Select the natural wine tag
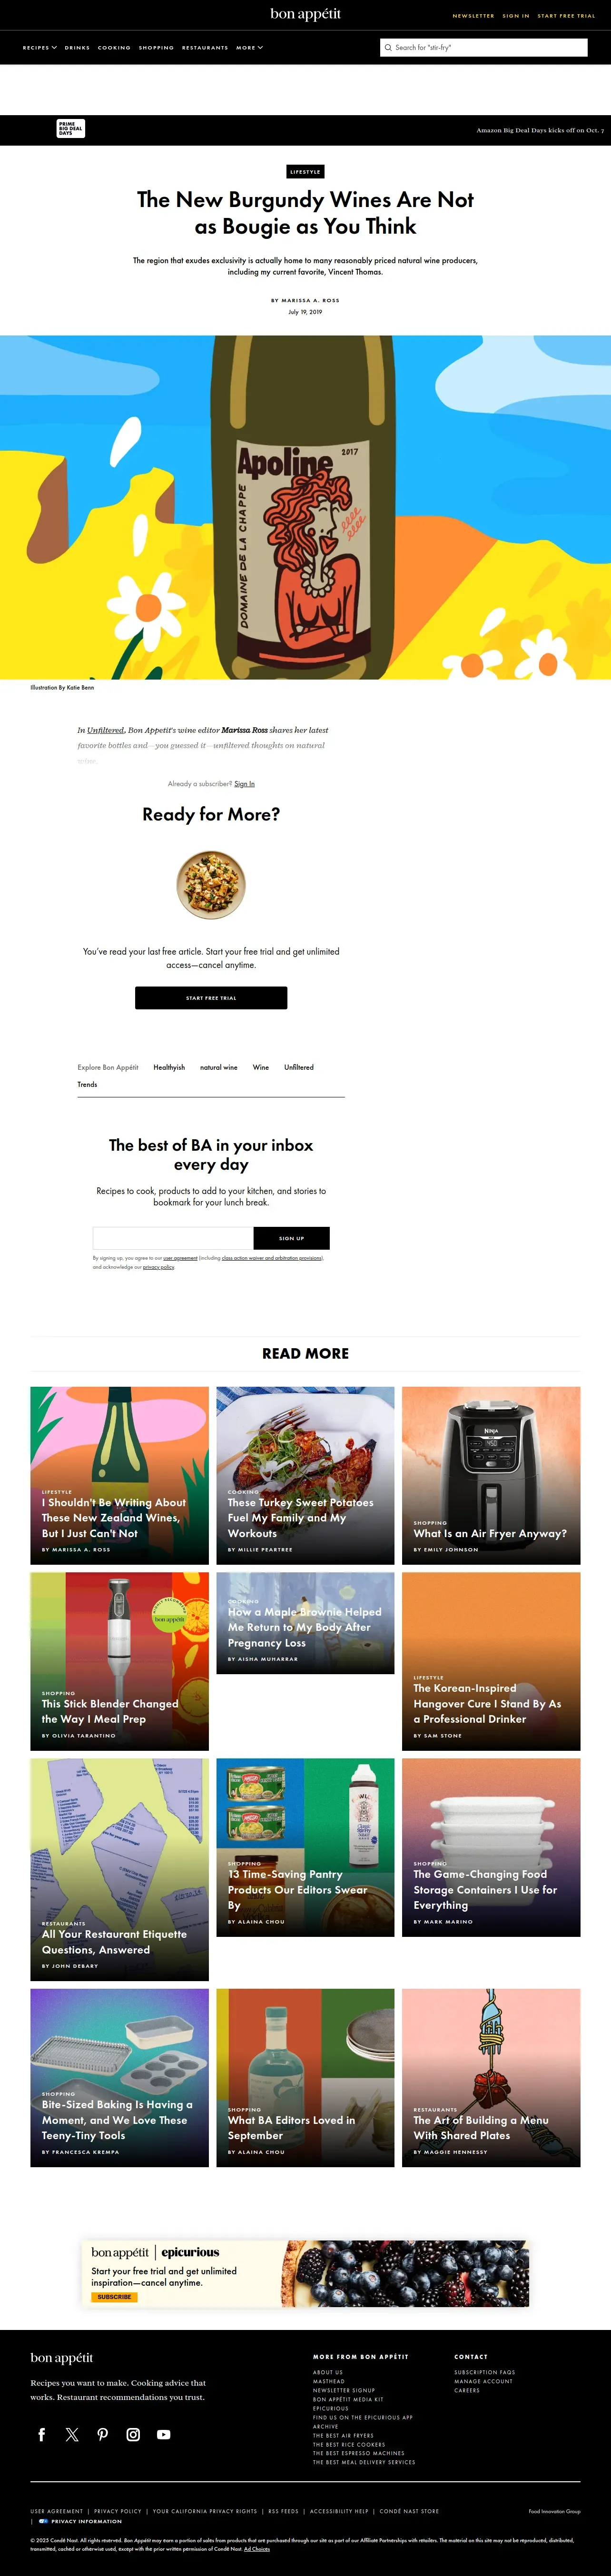The image size is (611, 2576). pyautogui.click(x=219, y=1067)
